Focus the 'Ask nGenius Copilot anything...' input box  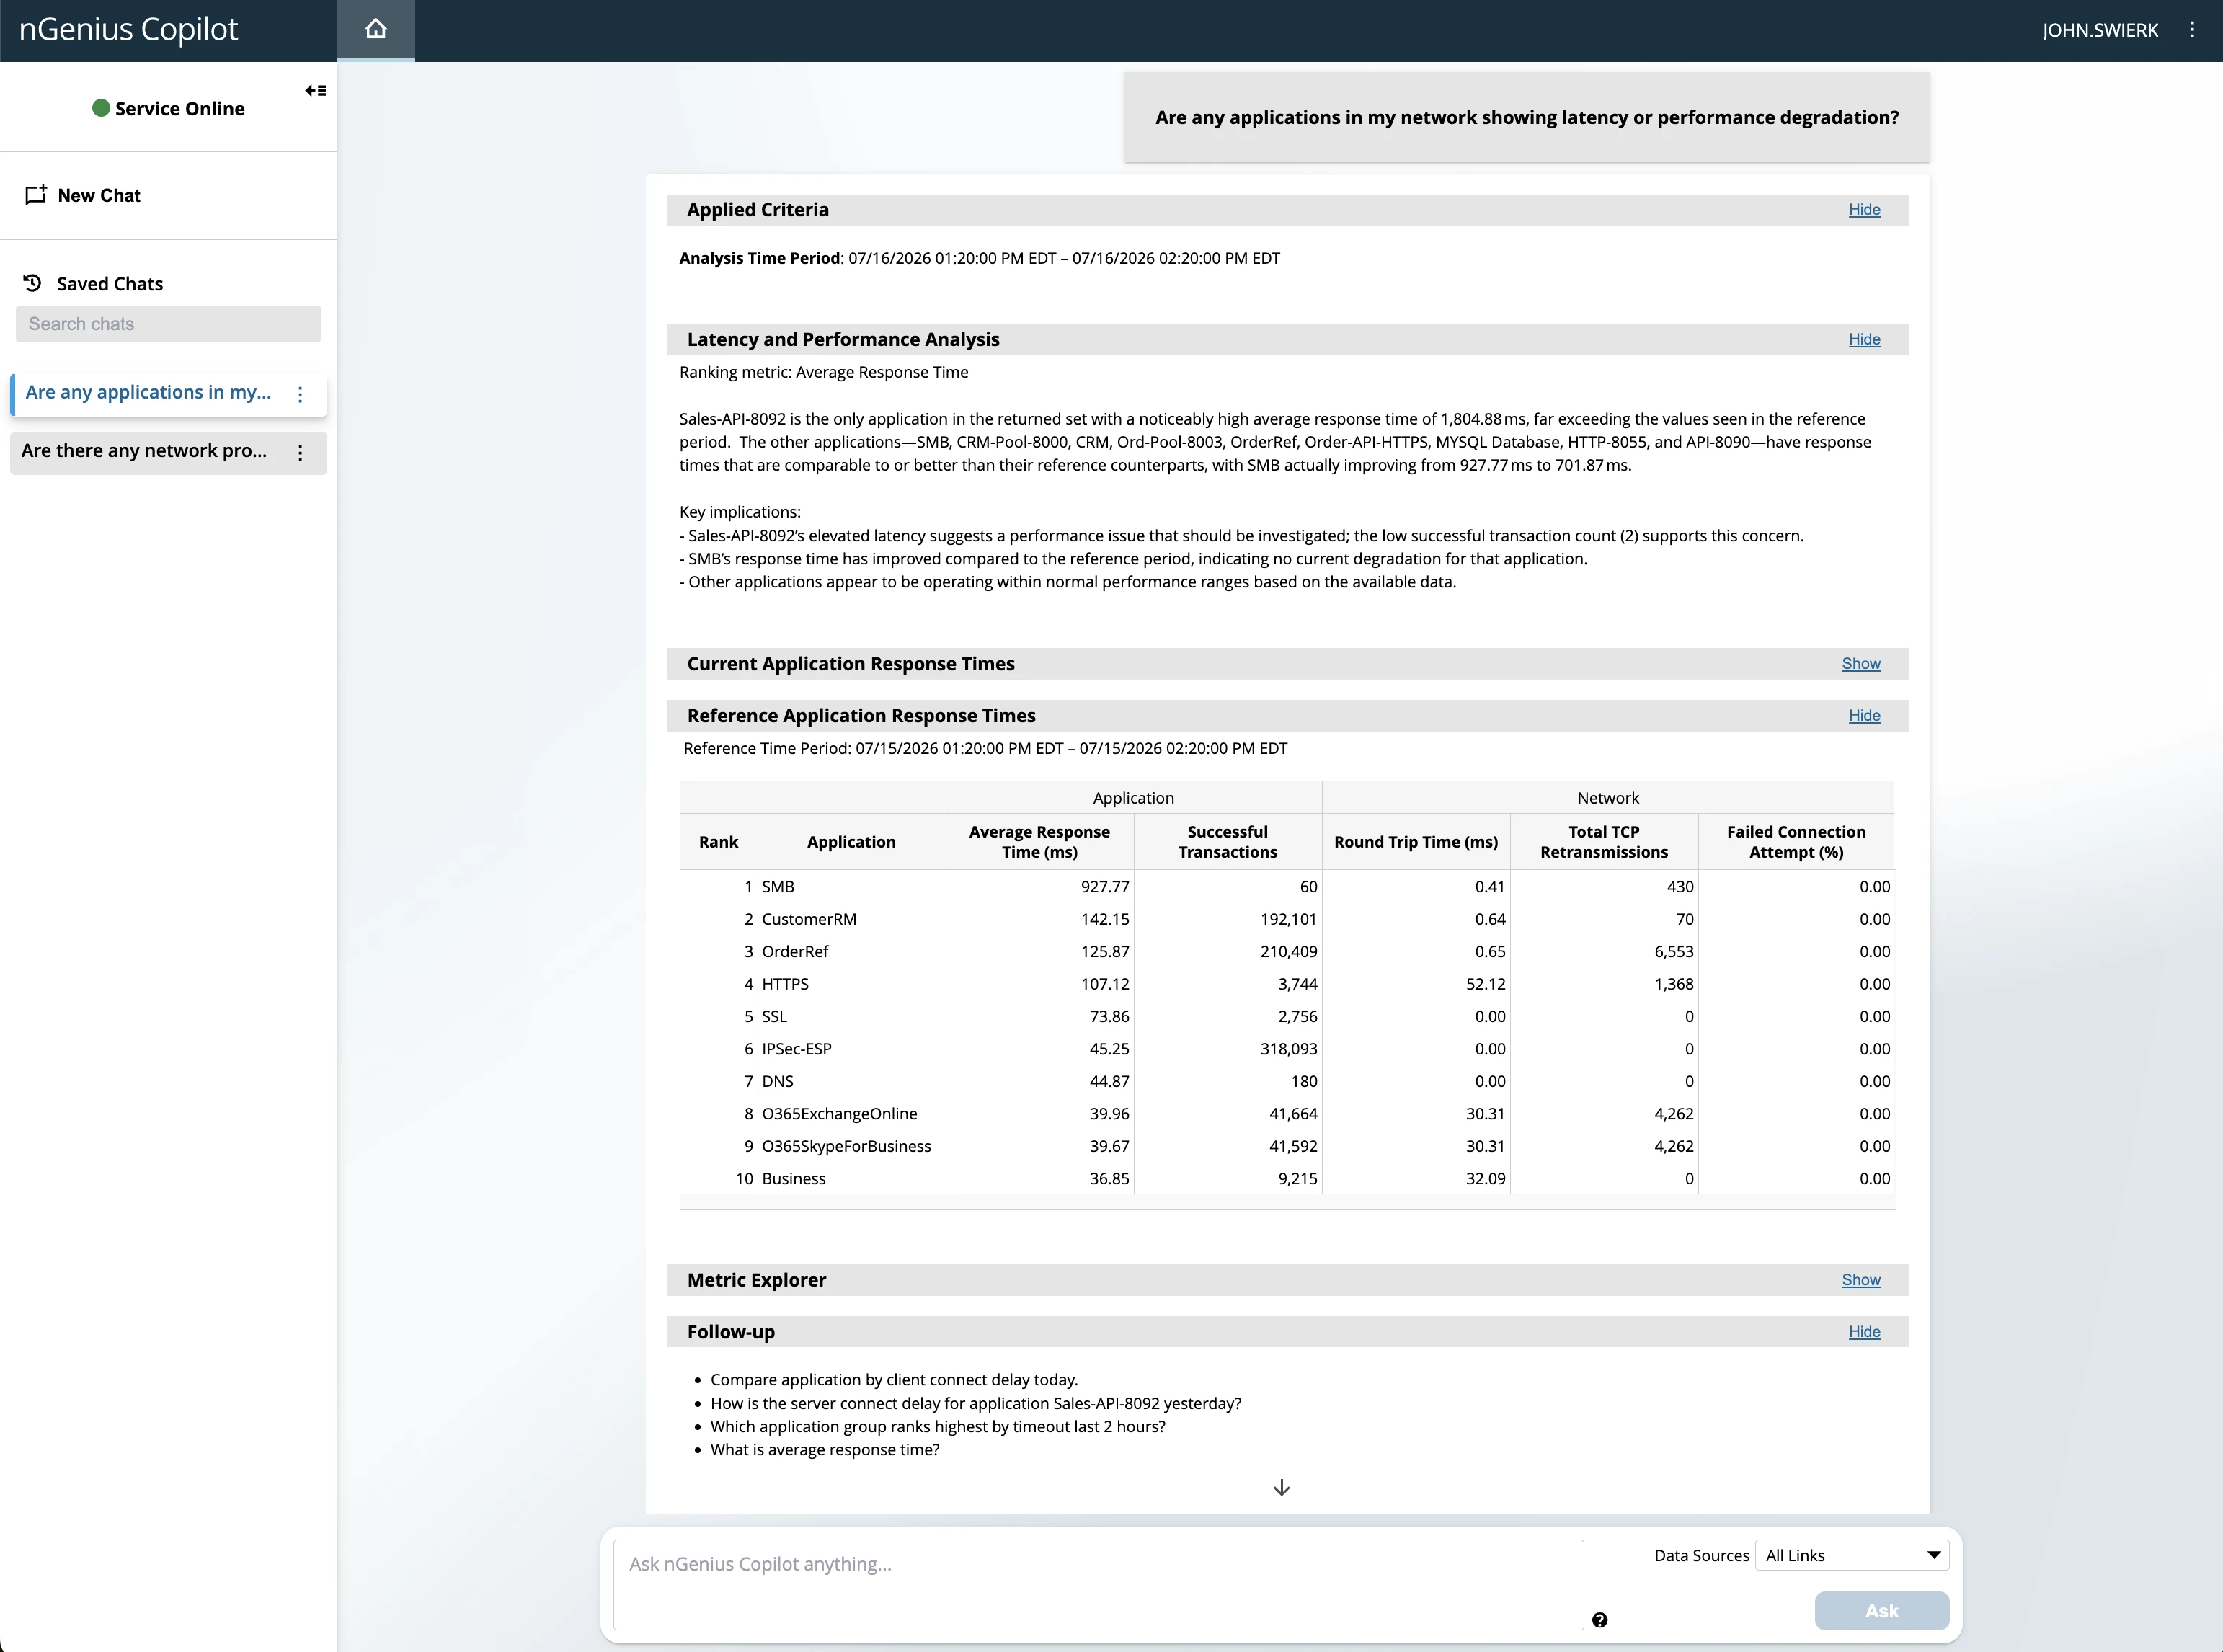(1098, 1585)
